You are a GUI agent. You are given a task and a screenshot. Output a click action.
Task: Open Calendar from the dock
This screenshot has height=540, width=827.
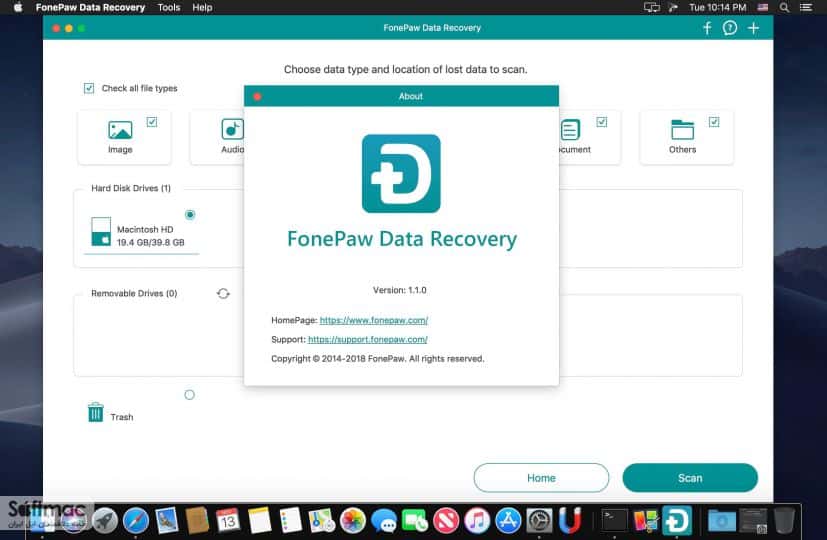pos(228,521)
